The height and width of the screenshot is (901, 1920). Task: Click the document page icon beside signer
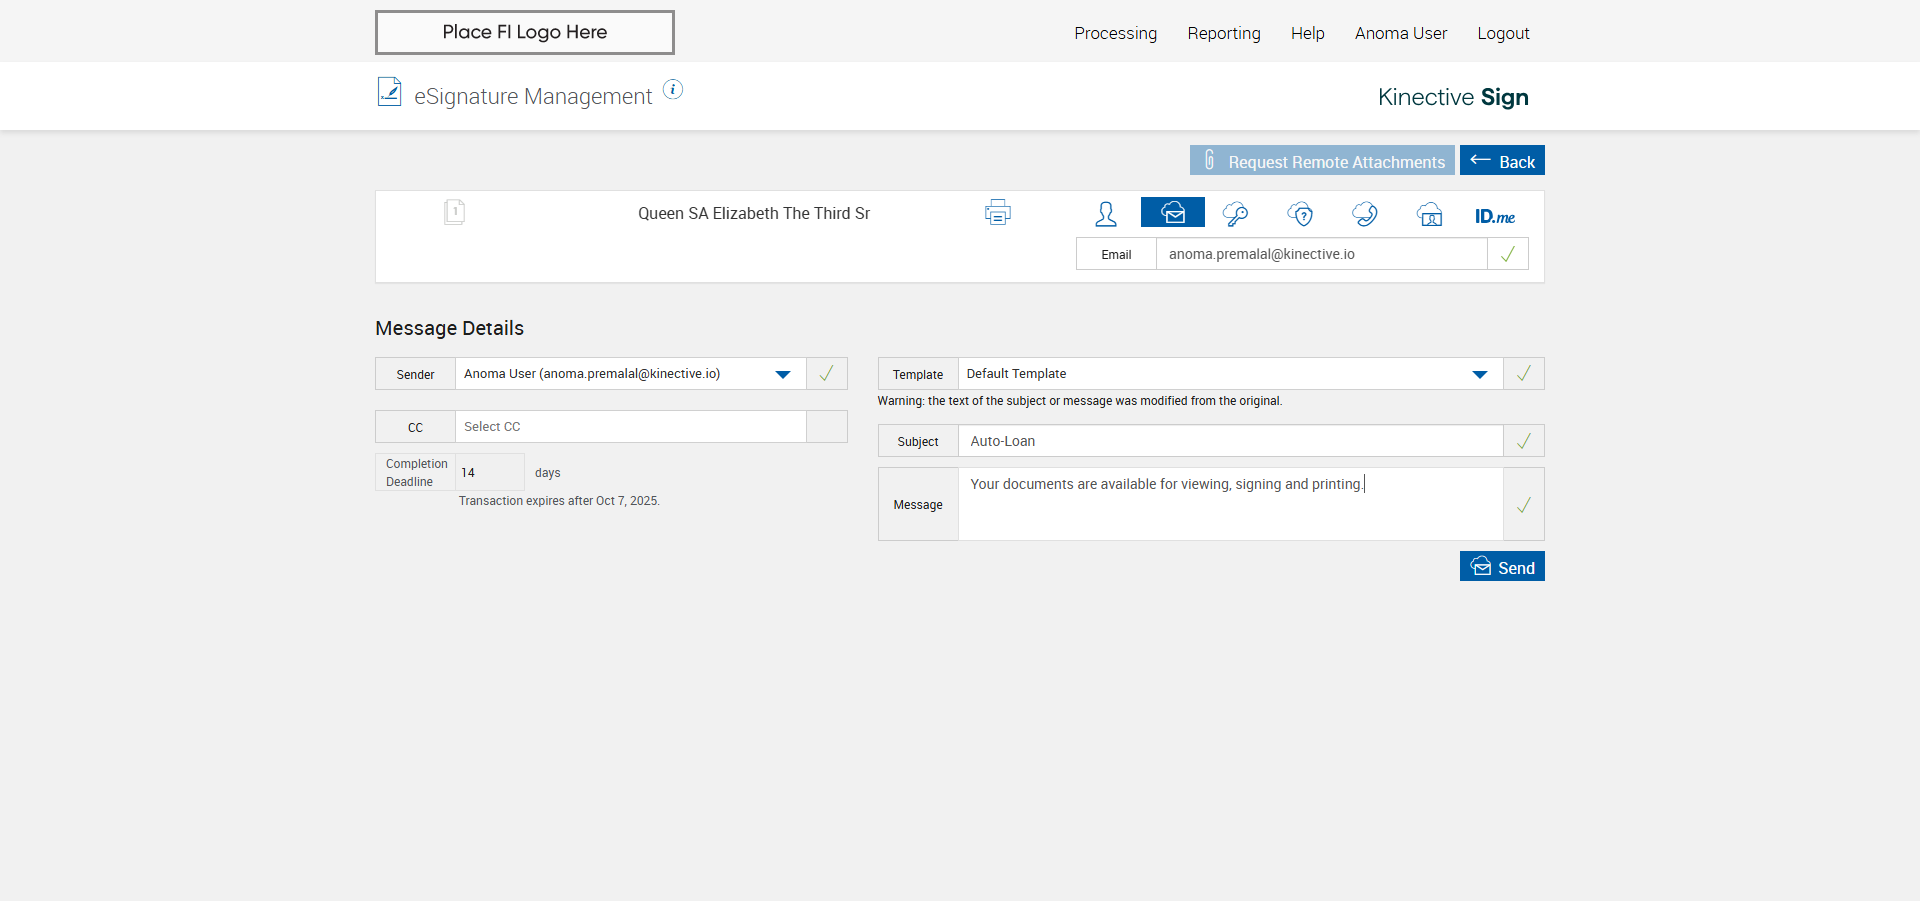pos(454,212)
